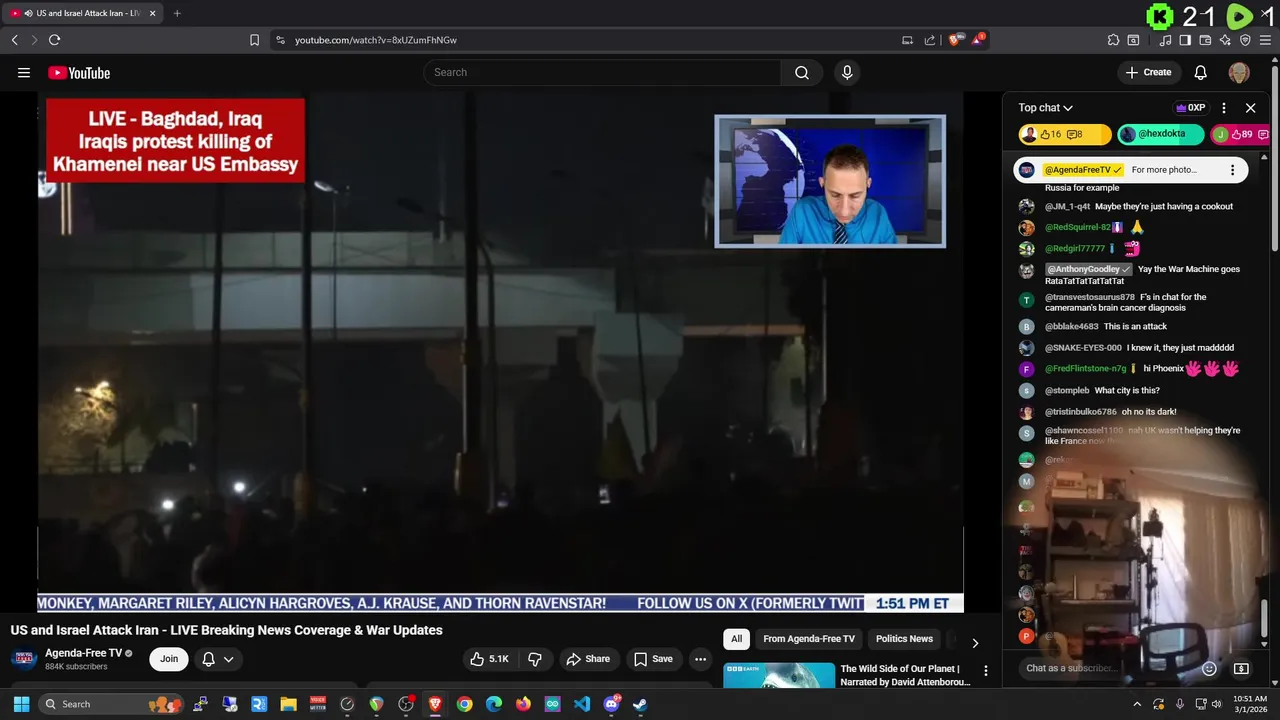Open Discord from the taskbar

click(x=611, y=704)
